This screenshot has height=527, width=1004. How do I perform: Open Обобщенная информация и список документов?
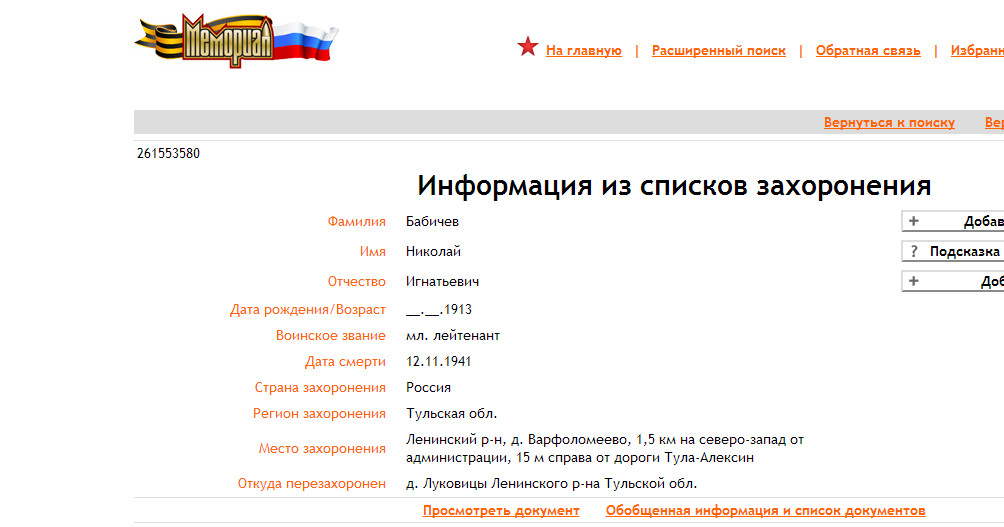tap(765, 511)
